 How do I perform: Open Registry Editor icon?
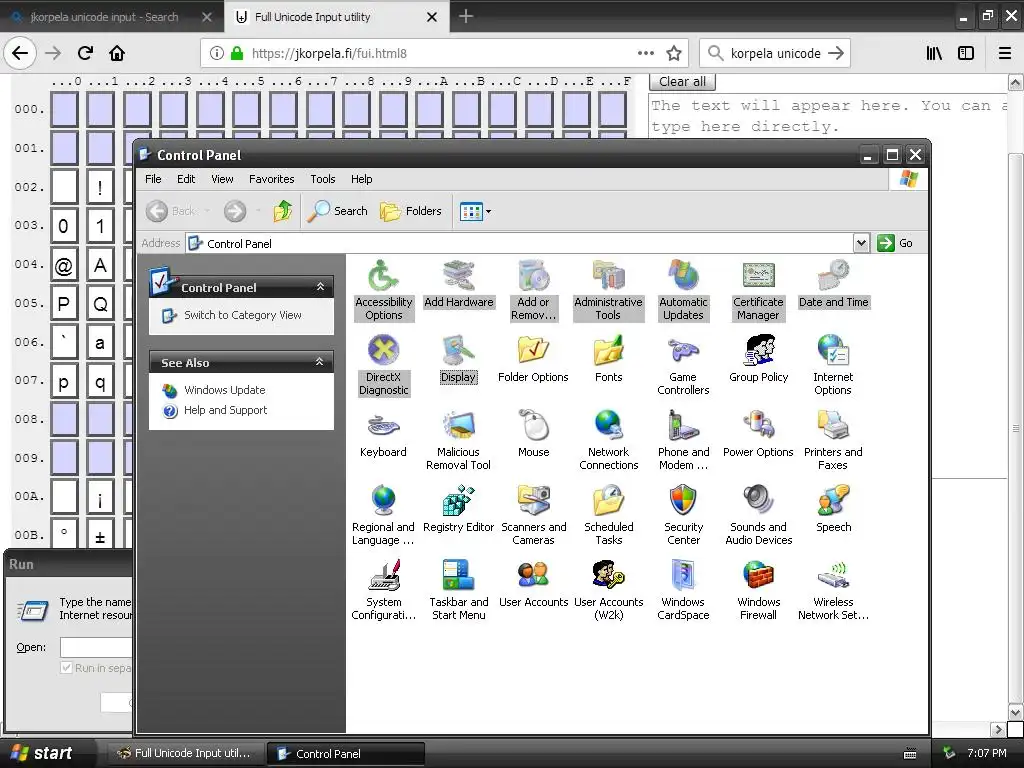458,509
